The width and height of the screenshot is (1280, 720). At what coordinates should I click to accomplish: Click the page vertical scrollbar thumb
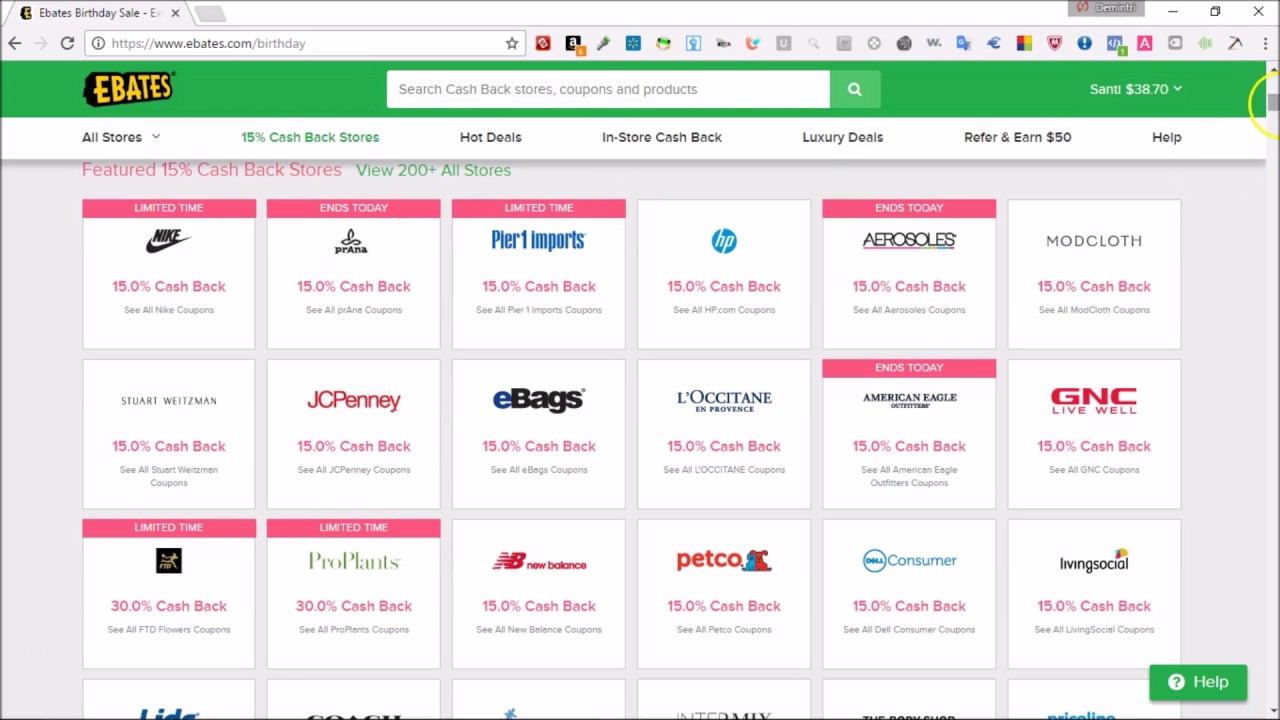[1272, 103]
